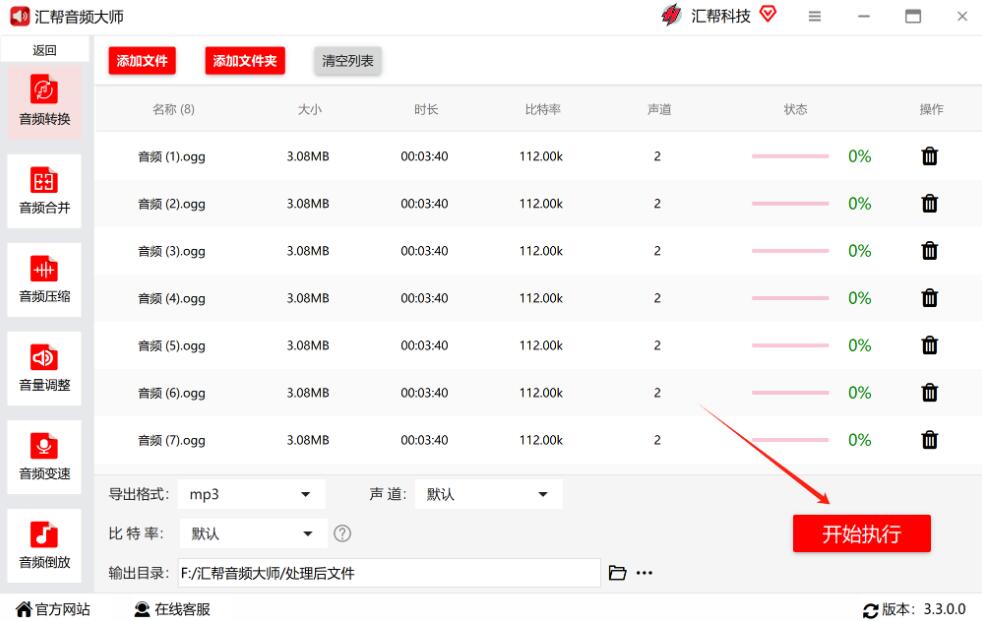This screenshot has width=982, height=621.
Task: Select the 音频合并 audio merge tool
Action: coord(45,190)
